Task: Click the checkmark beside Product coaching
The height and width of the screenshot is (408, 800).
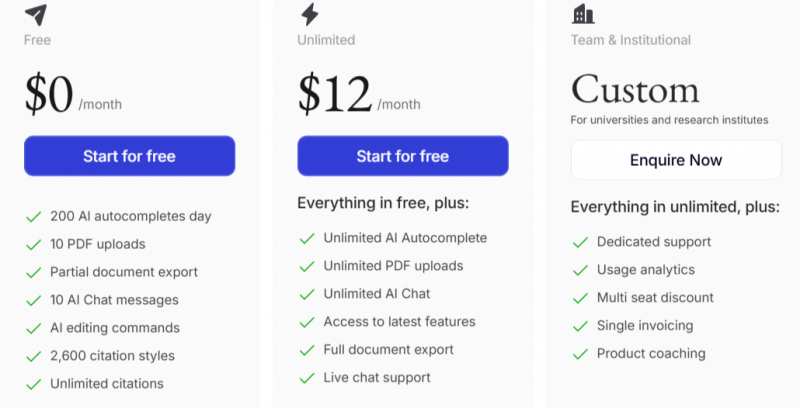Action: [581, 354]
